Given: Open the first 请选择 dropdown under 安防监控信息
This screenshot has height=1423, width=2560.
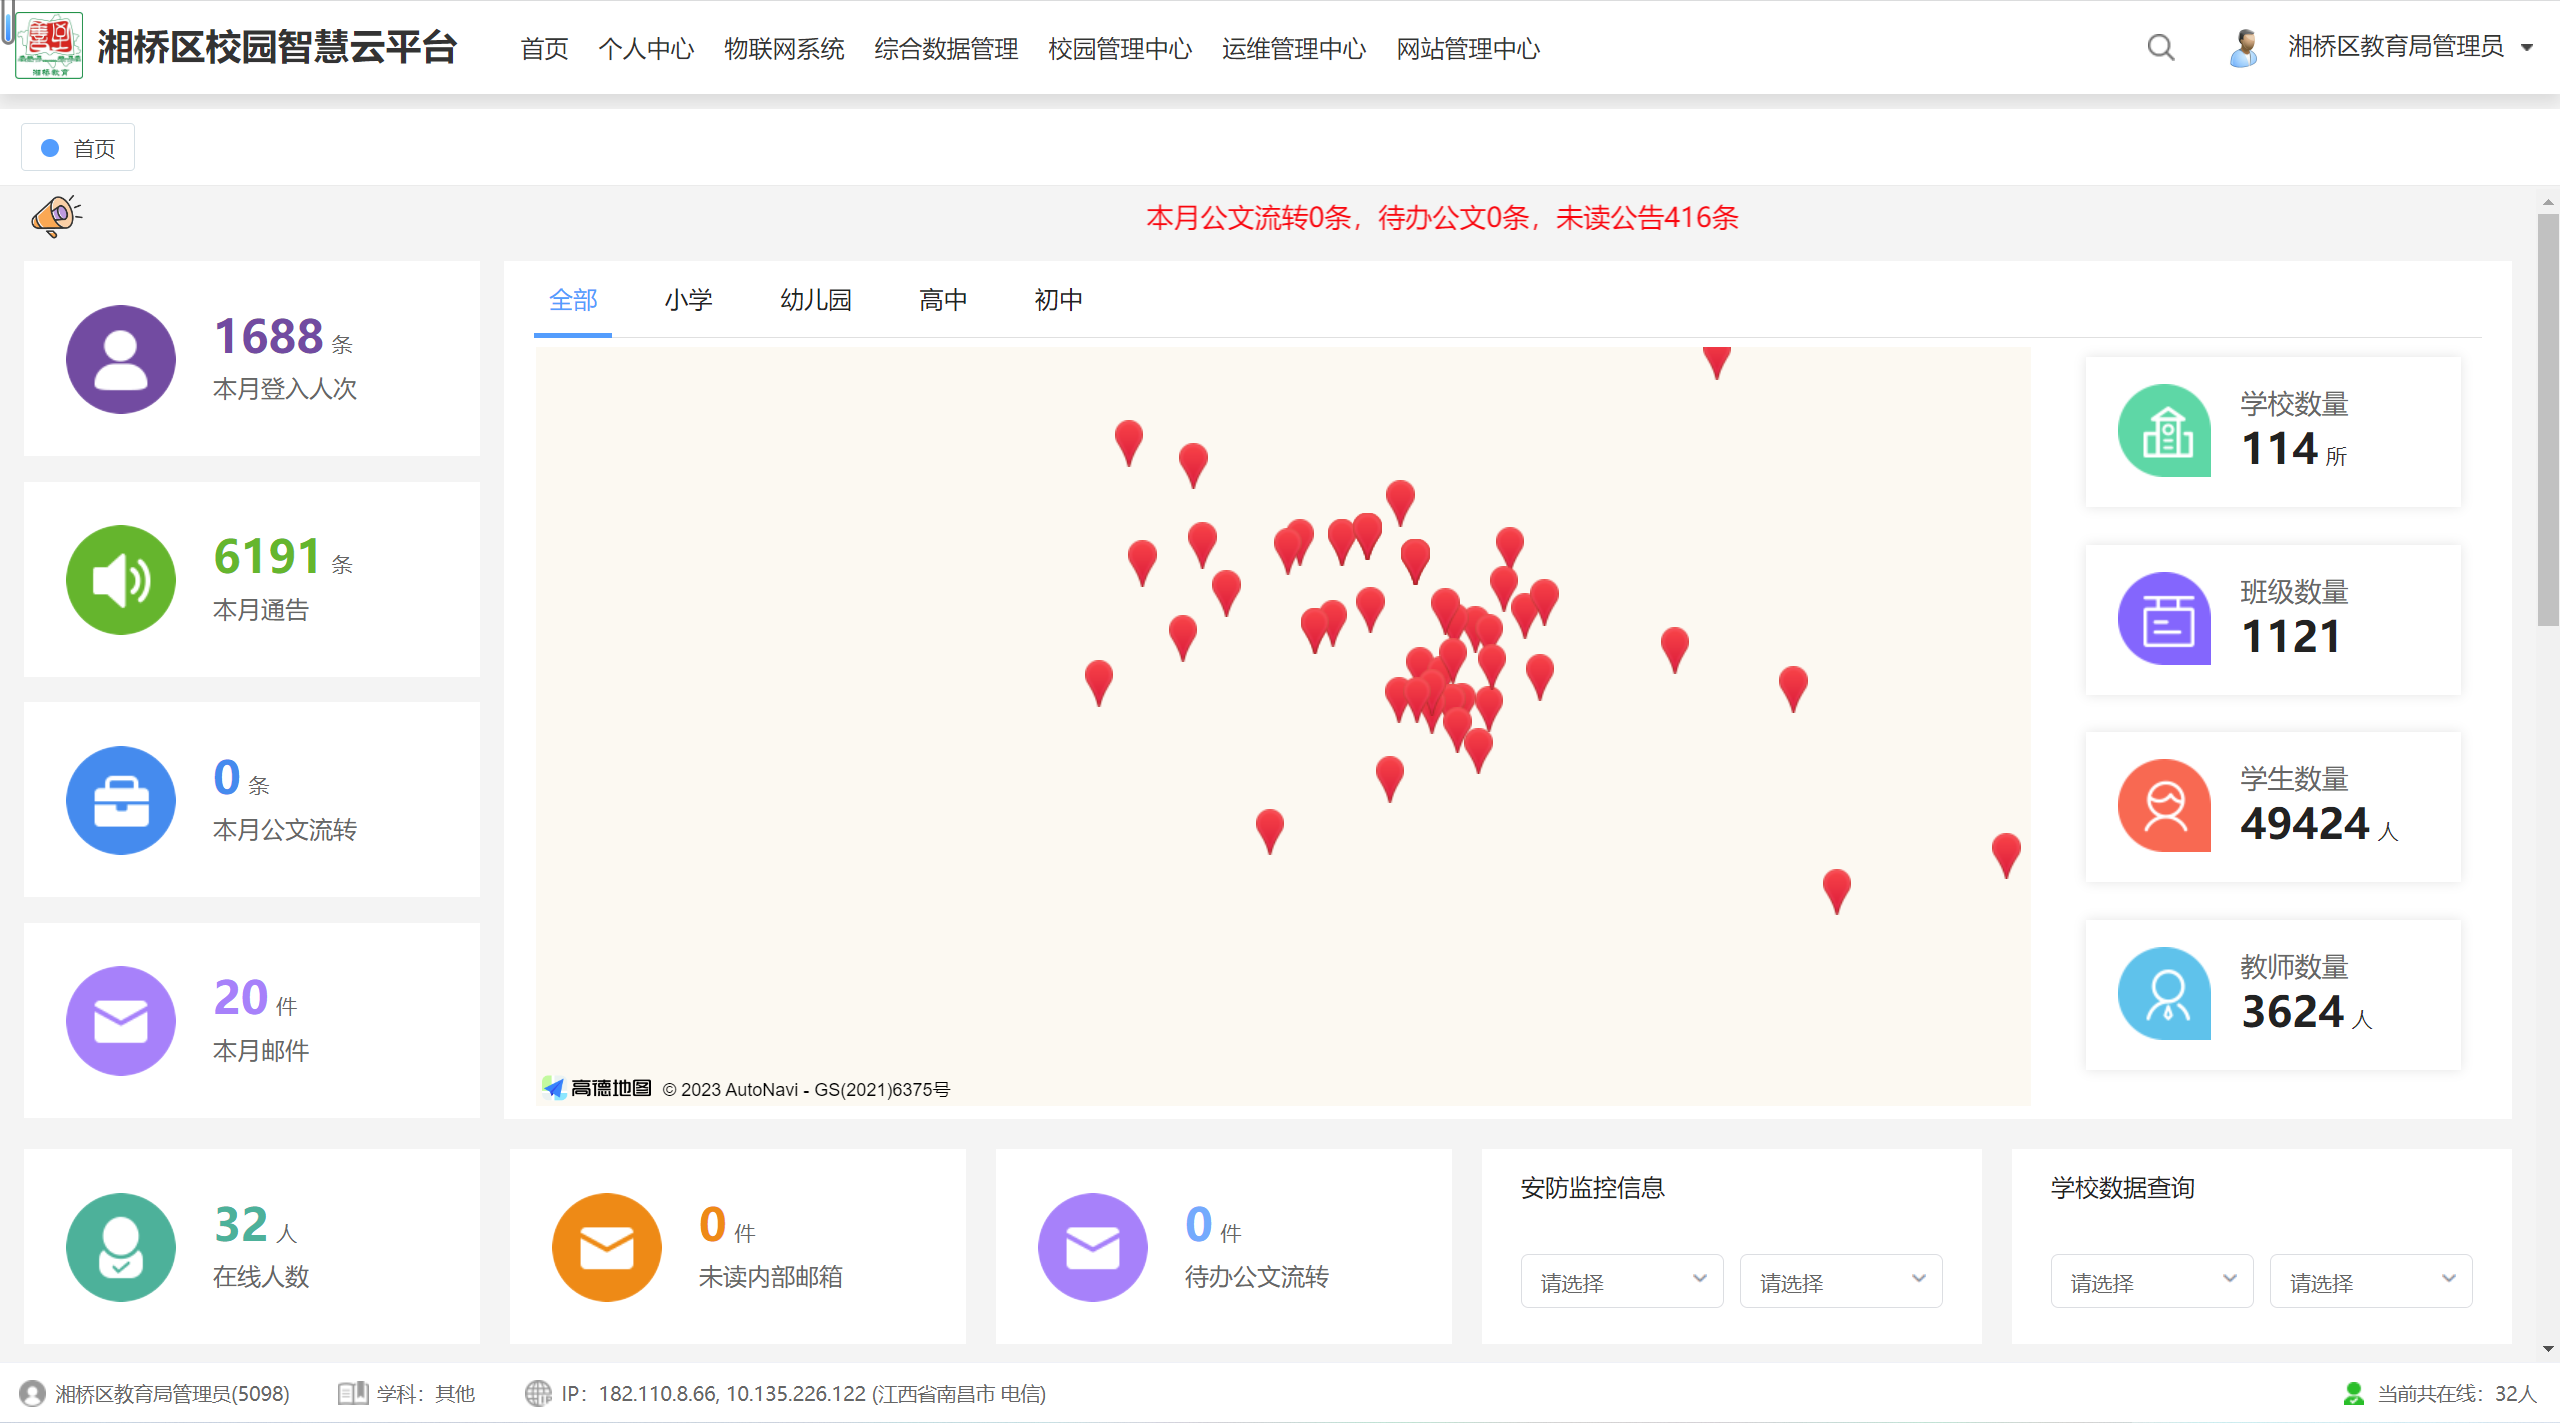Looking at the screenshot, I should tap(1621, 1281).
